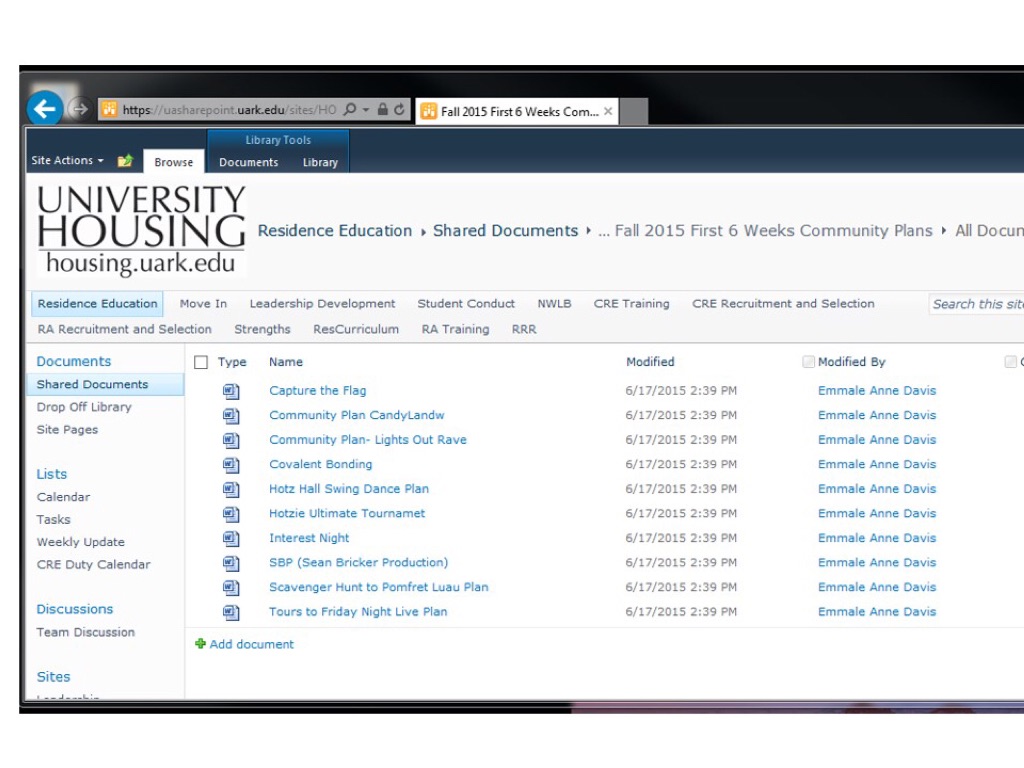Screen dimensions: 1024x768
Task: Open the Hotz Hall Swing Dance Plan document
Action: (348, 489)
